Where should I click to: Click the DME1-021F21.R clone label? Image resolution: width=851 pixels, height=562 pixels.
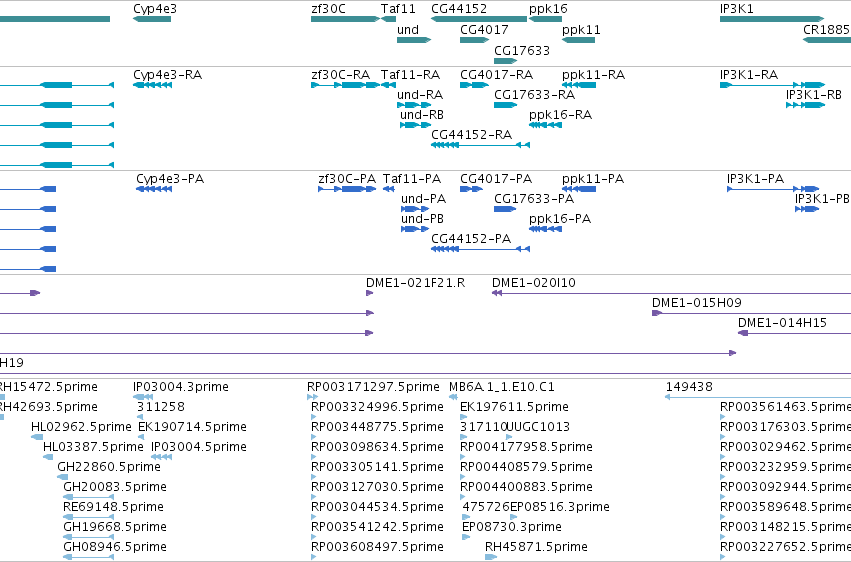416,283
